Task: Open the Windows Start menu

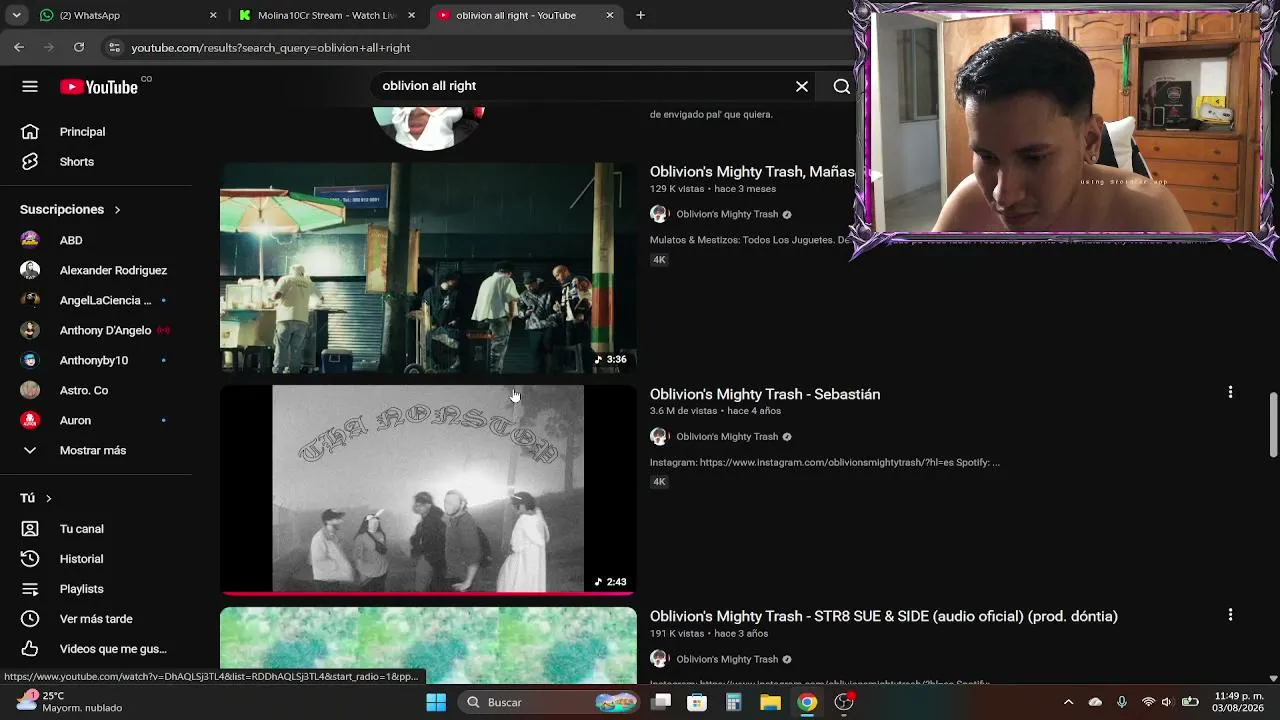Action: coord(436,702)
